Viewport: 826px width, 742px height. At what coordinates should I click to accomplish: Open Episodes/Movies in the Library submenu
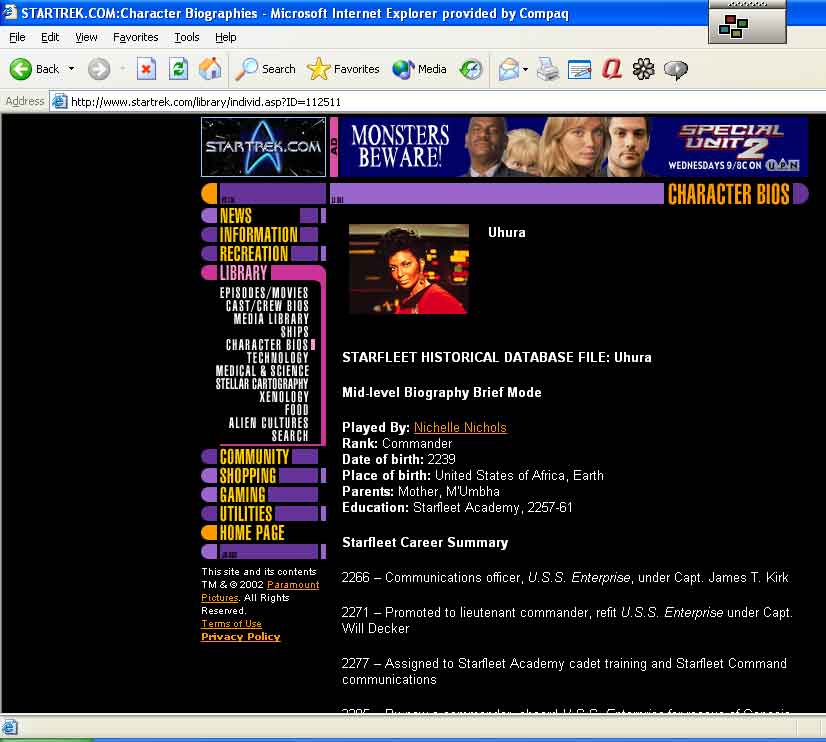tap(264, 293)
